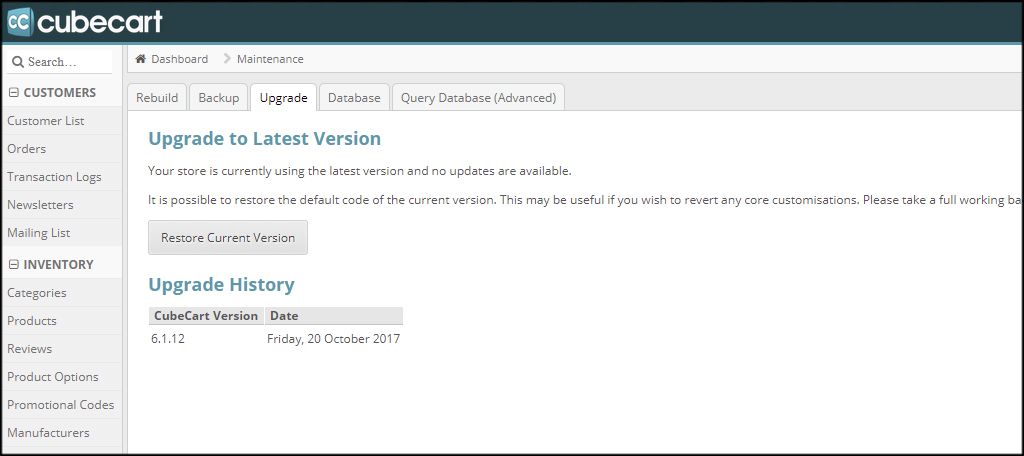1024x456 pixels.
Task: Select 'Friday, 20 October 2017' cell
Action: coord(334,339)
